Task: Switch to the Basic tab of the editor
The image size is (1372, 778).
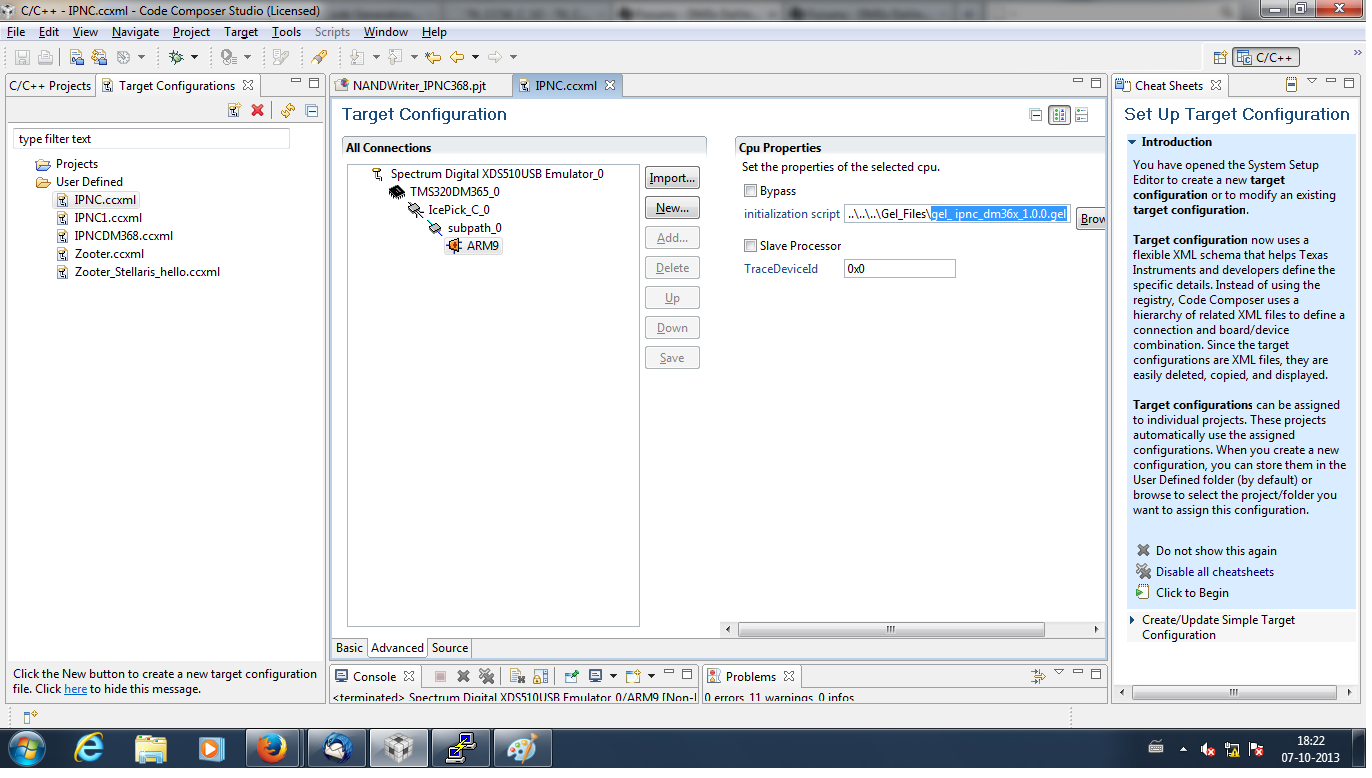Action: pyautogui.click(x=350, y=648)
